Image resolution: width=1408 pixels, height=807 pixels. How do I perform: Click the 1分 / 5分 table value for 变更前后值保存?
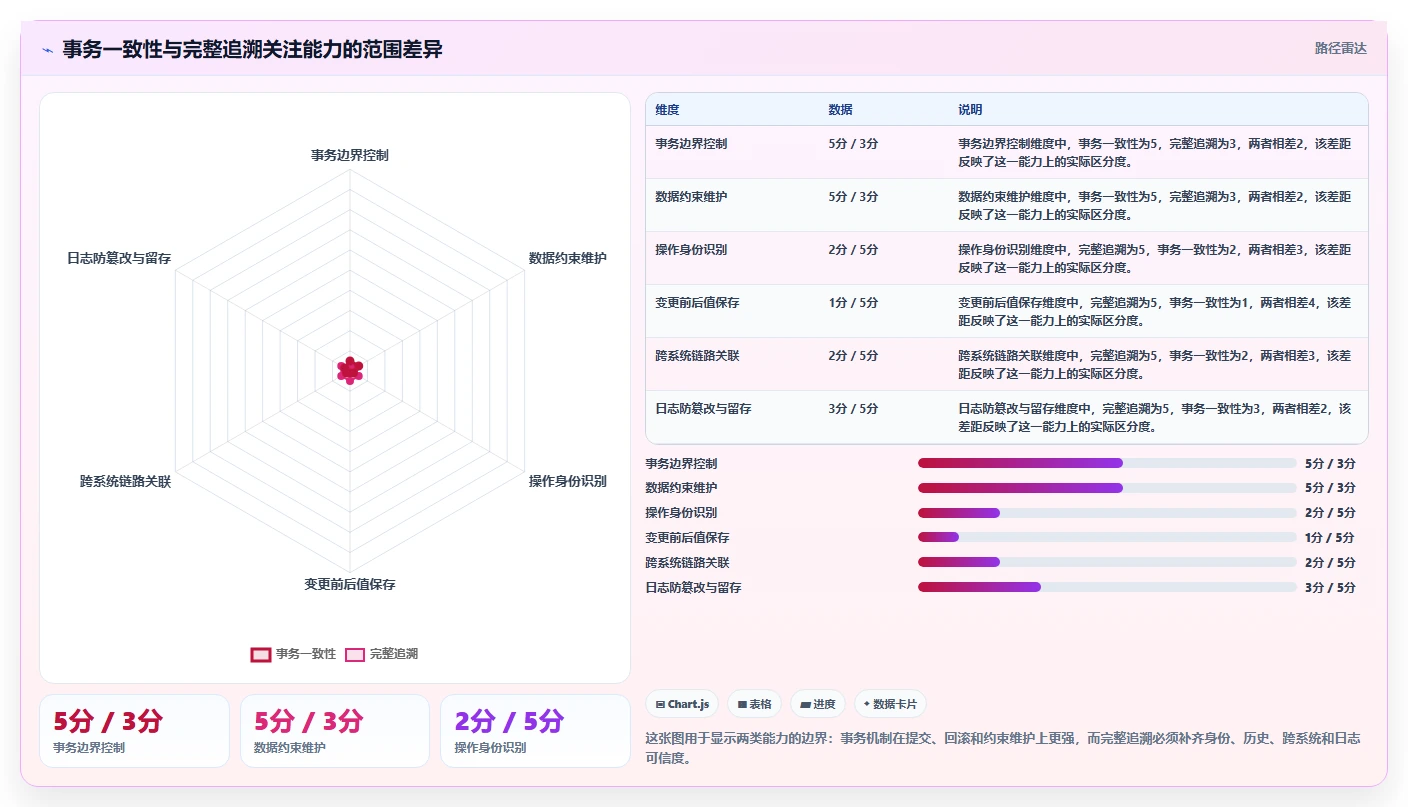[x=853, y=303]
